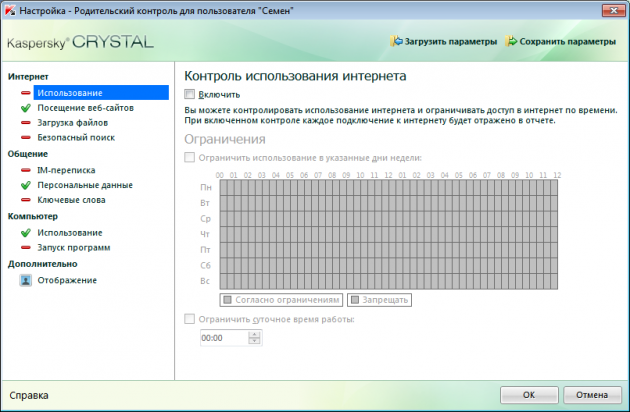Image resolution: width=630 pixels, height=412 pixels.
Task: Open the Посещение веб-сайтов section
Action: click(x=86, y=108)
